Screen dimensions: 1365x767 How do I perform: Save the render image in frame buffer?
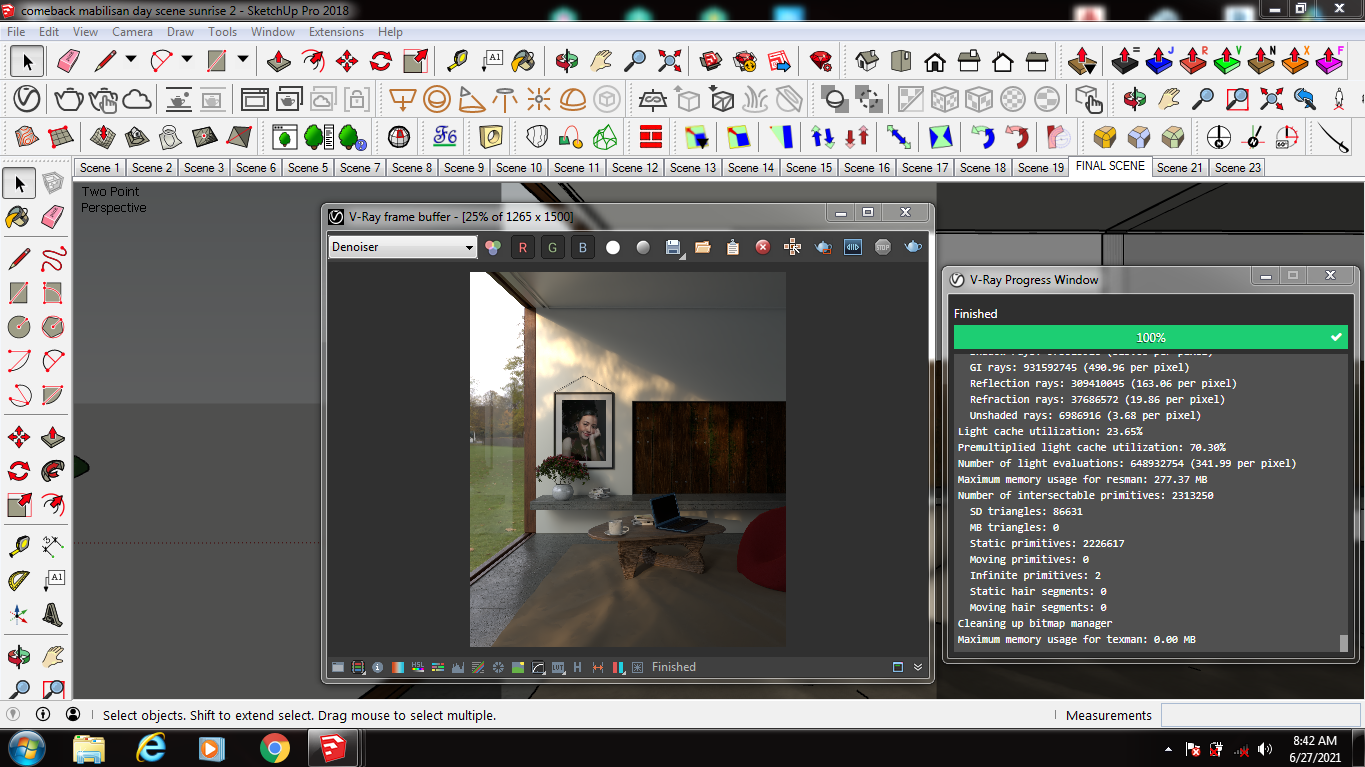[673, 247]
